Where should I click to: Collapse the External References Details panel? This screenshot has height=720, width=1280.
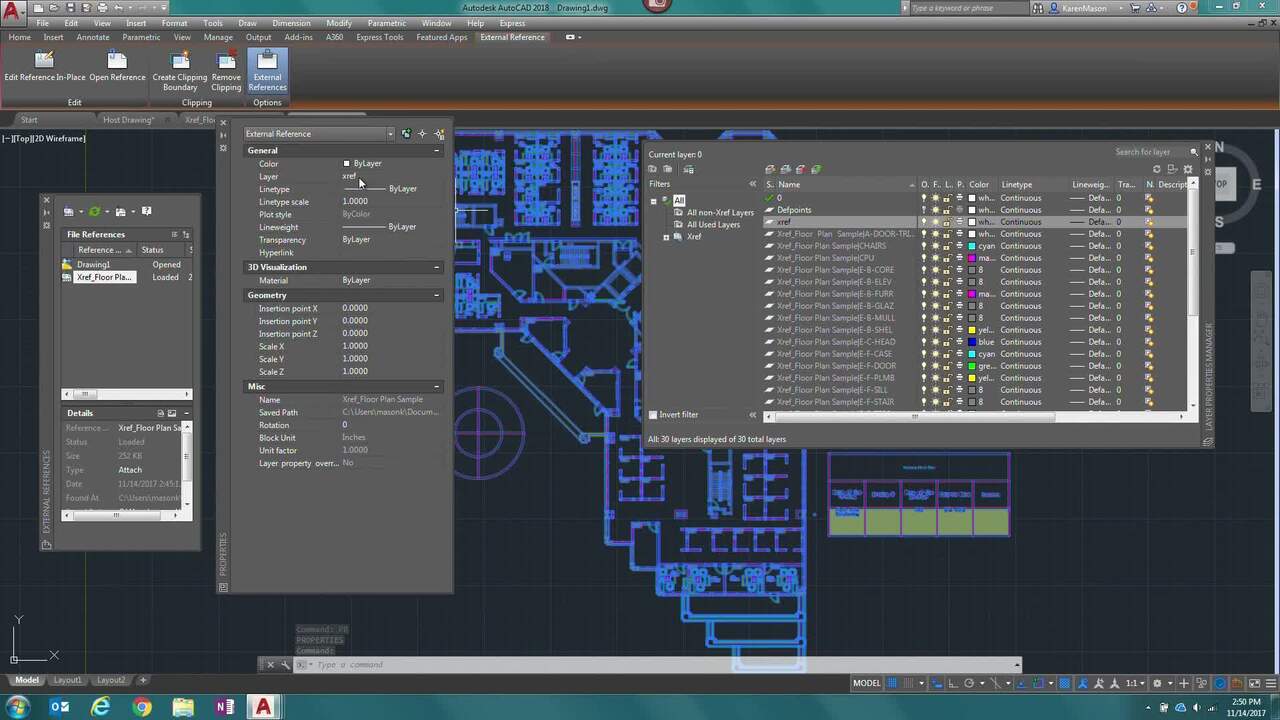(186, 413)
